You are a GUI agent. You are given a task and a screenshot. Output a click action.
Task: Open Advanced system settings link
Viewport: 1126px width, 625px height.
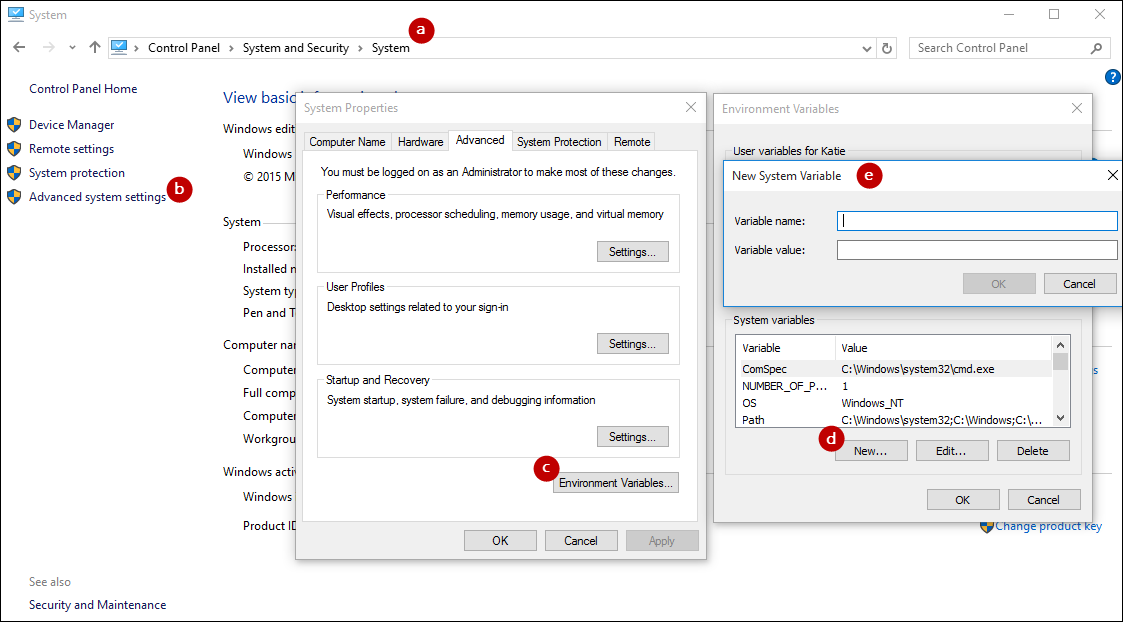[x=97, y=197]
